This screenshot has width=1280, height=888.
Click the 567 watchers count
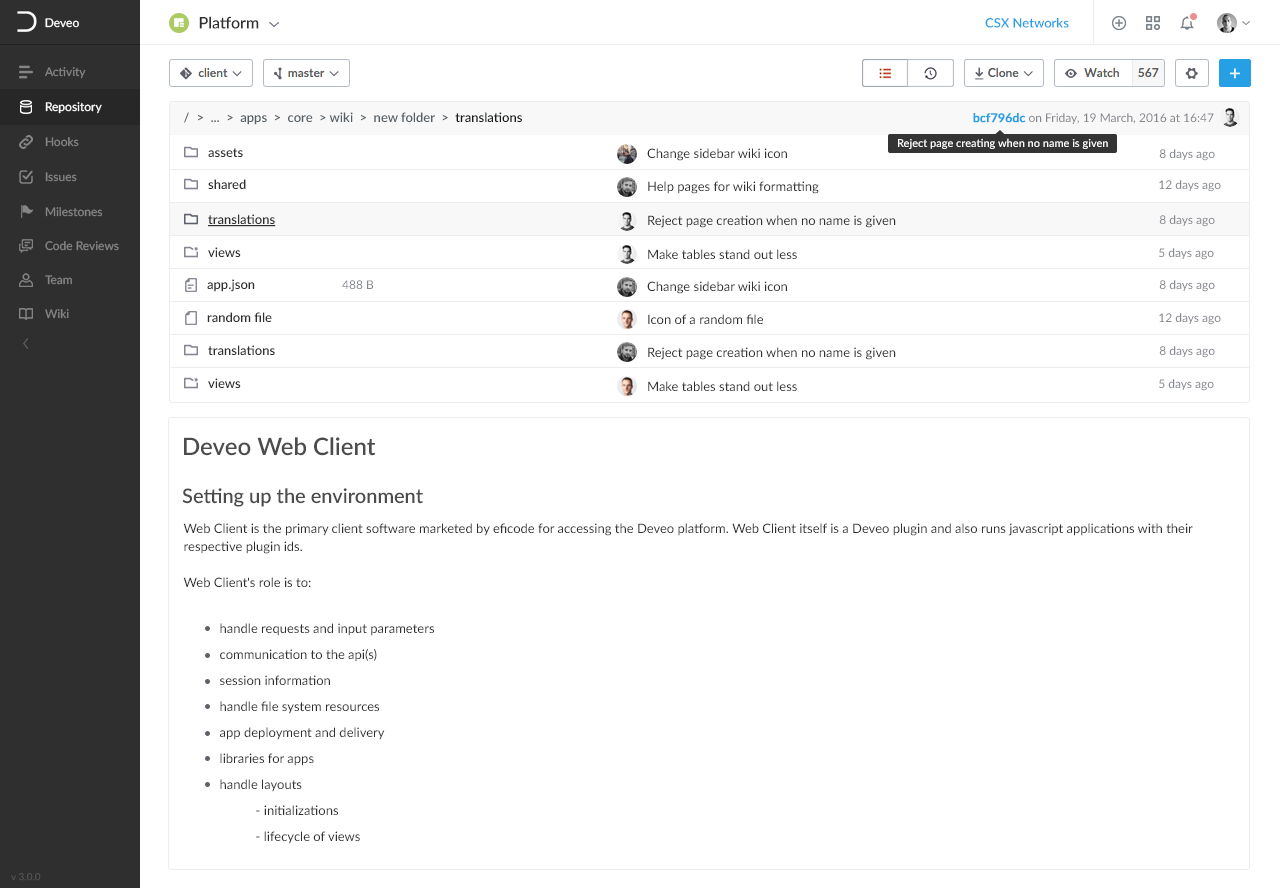[x=1148, y=73]
